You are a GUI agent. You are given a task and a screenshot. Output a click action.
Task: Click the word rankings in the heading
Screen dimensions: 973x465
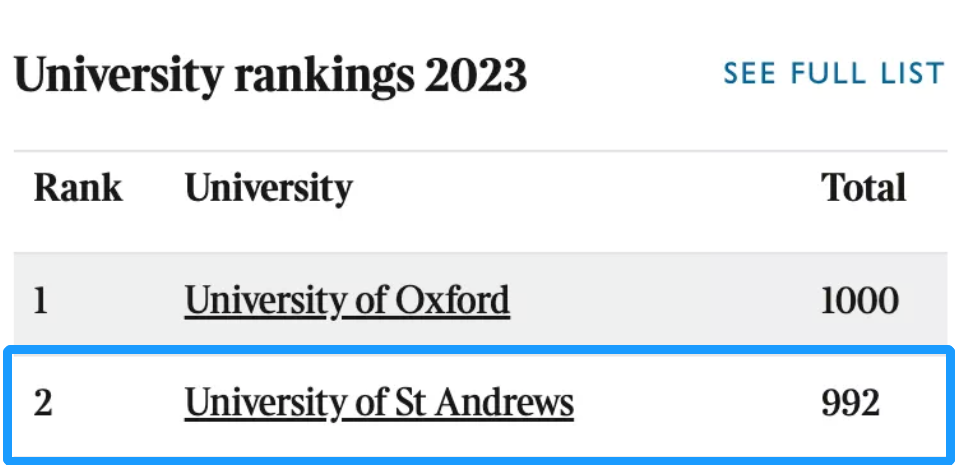[323, 77]
